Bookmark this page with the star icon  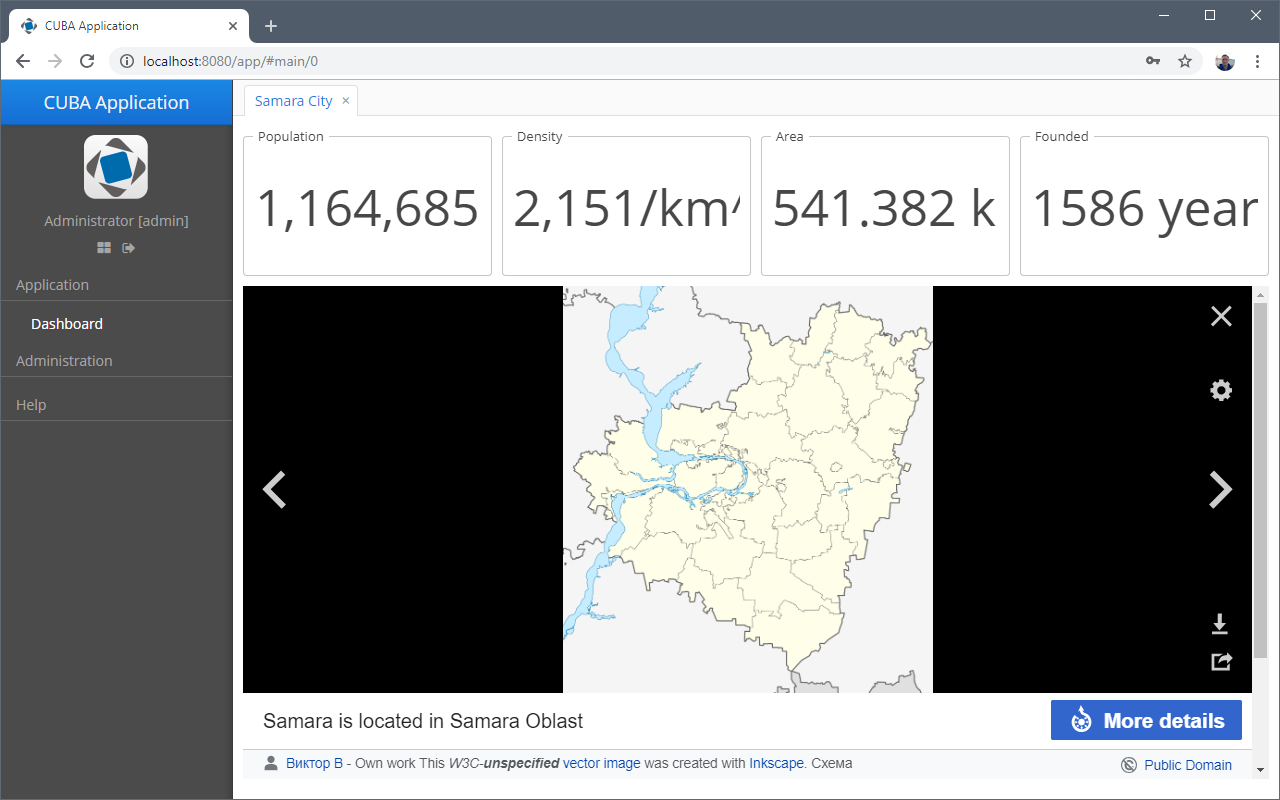(1185, 61)
